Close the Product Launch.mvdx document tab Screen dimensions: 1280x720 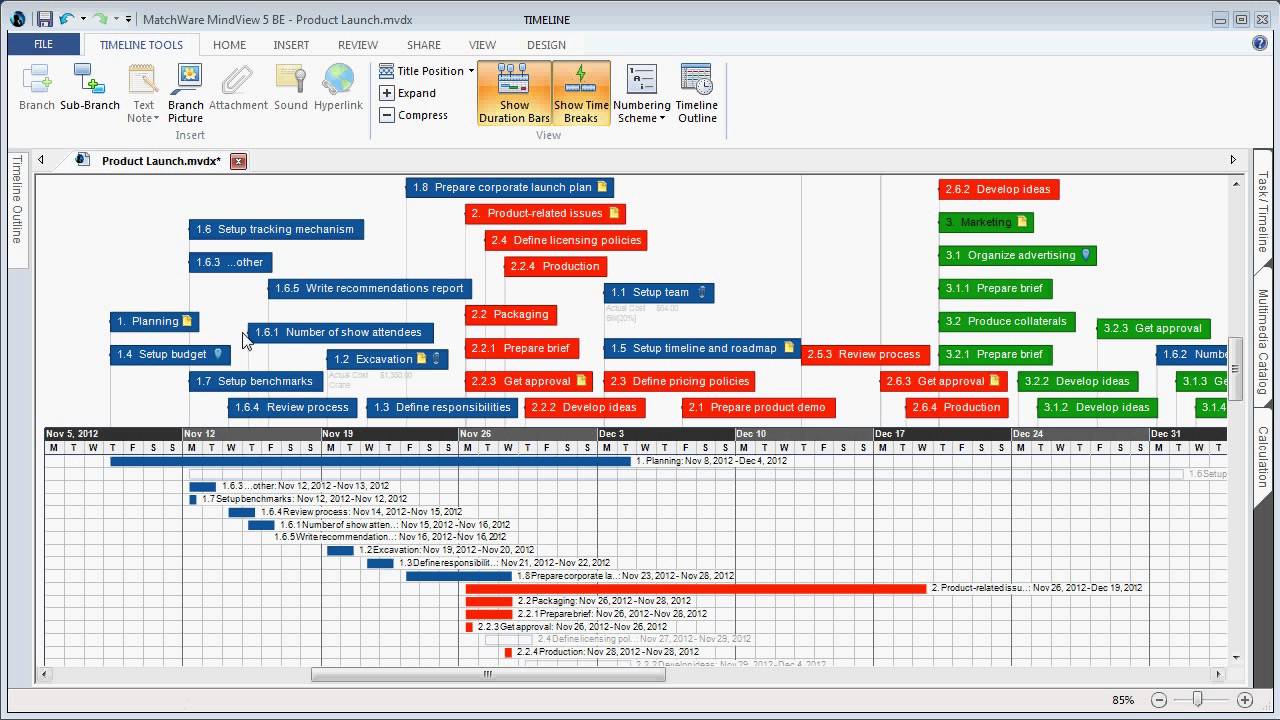coord(238,161)
